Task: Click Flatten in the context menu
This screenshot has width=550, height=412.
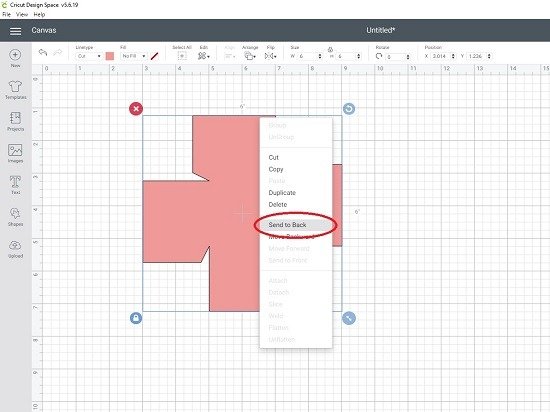Action: click(x=296, y=327)
